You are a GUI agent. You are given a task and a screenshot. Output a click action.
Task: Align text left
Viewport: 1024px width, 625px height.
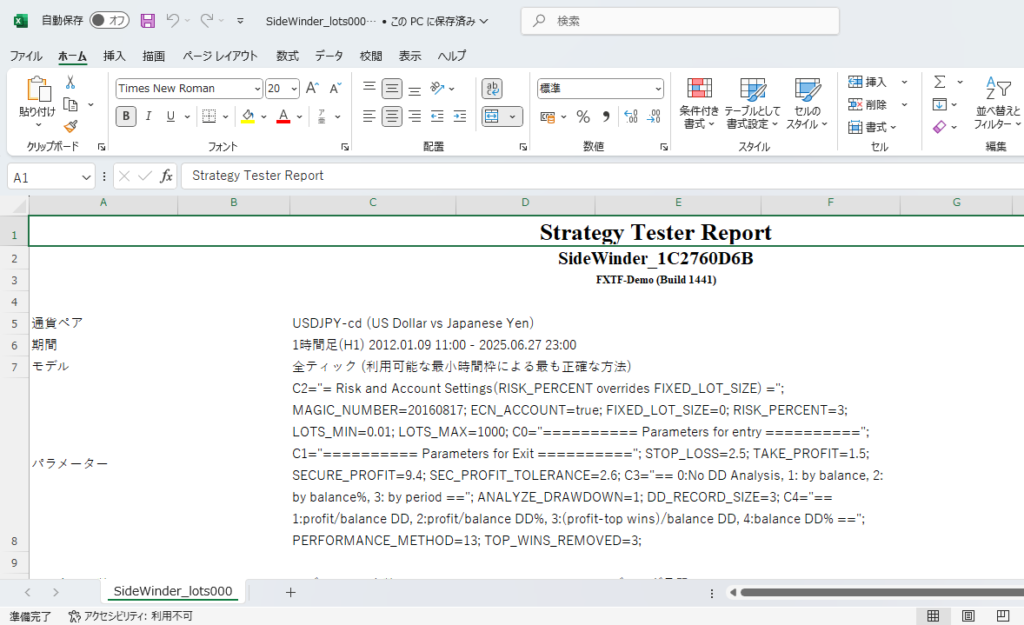pyautogui.click(x=369, y=116)
